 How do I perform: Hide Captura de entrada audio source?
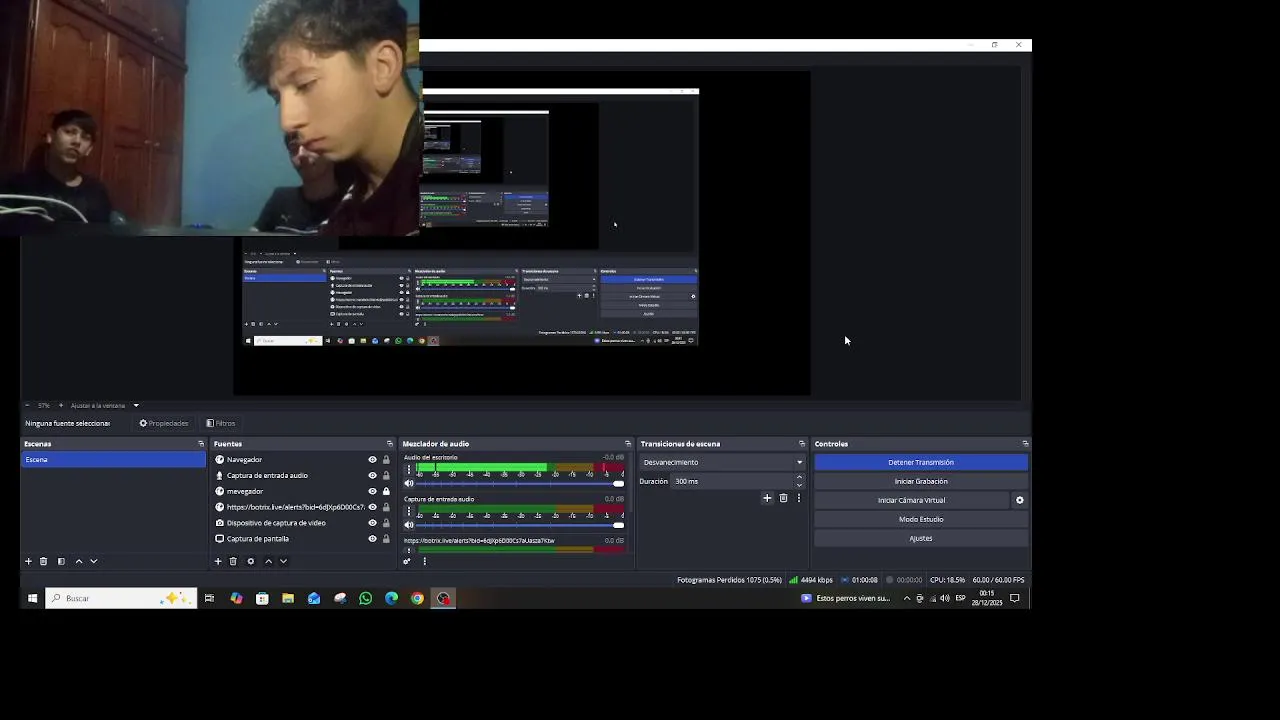click(373, 476)
